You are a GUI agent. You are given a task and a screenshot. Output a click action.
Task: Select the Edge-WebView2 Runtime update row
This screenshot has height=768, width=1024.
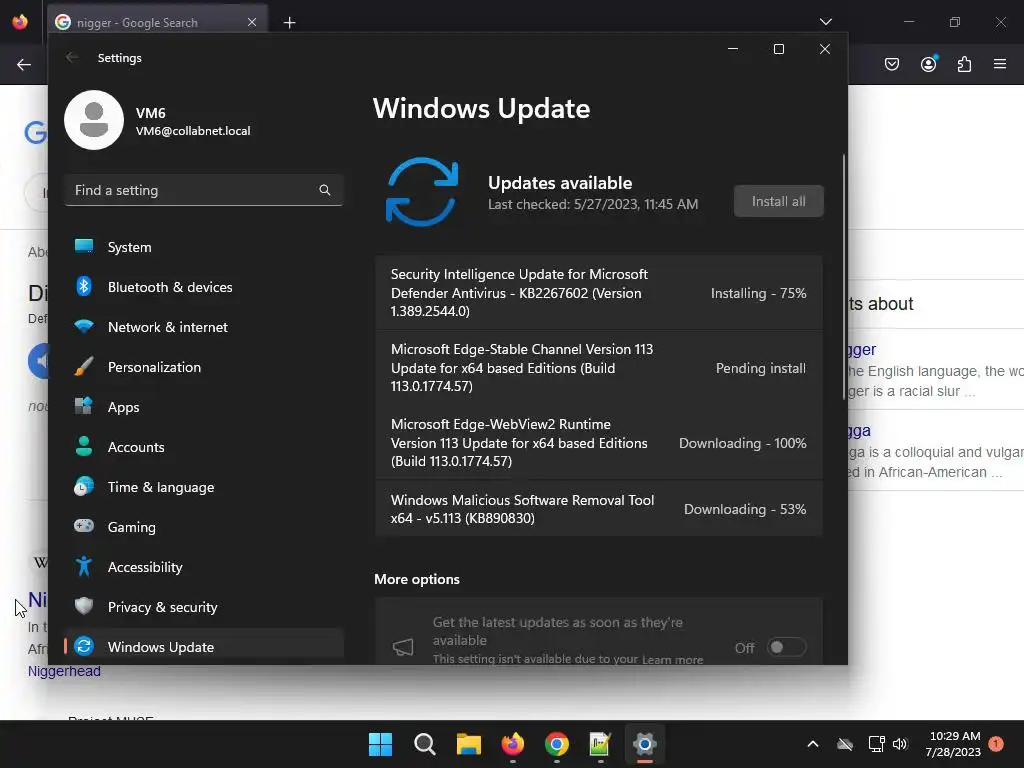pos(599,443)
